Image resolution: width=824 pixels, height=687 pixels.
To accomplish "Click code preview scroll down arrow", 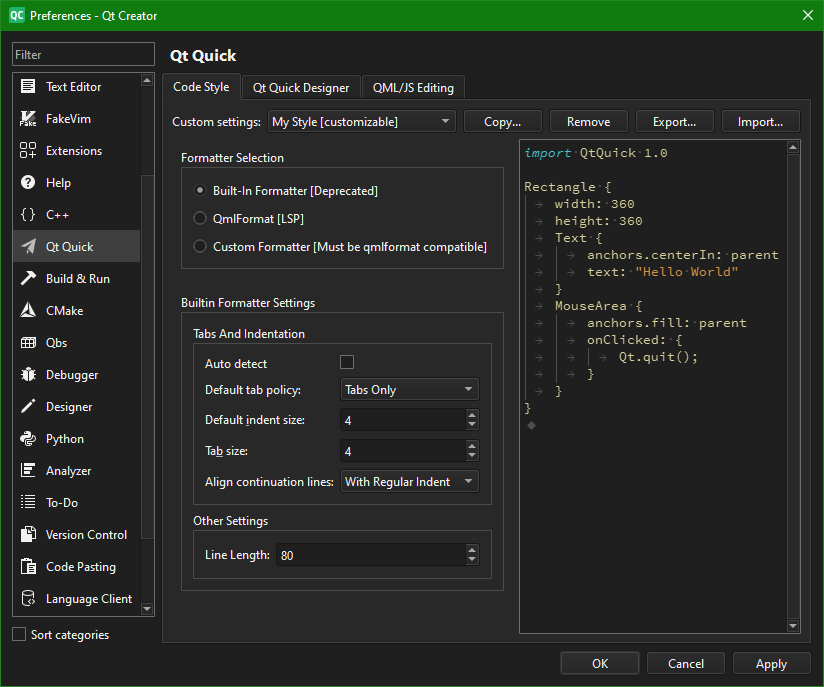I will (x=793, y=626).
